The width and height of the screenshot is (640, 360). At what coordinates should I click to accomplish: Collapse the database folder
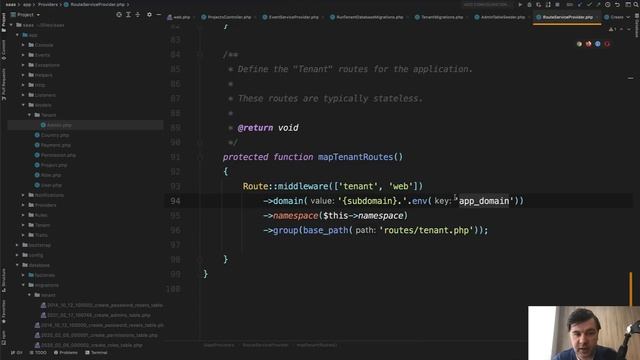17,265
